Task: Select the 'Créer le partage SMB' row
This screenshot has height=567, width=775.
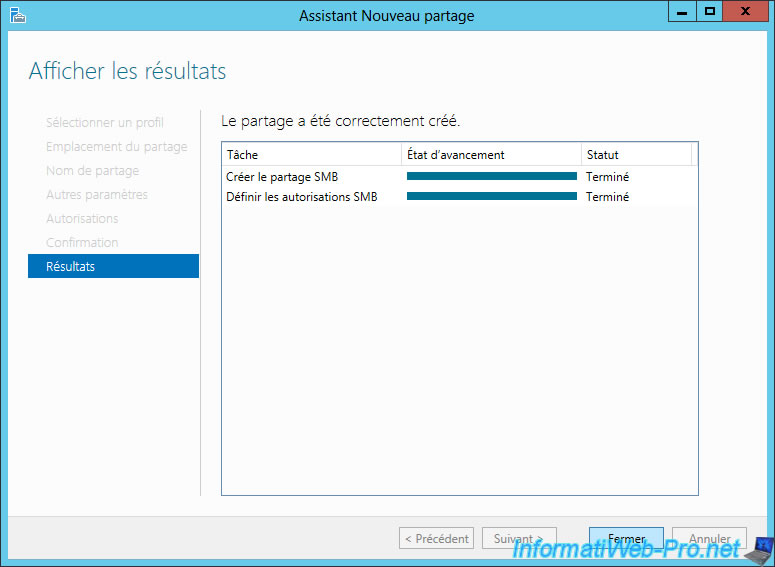Action: tap(460, 176)
